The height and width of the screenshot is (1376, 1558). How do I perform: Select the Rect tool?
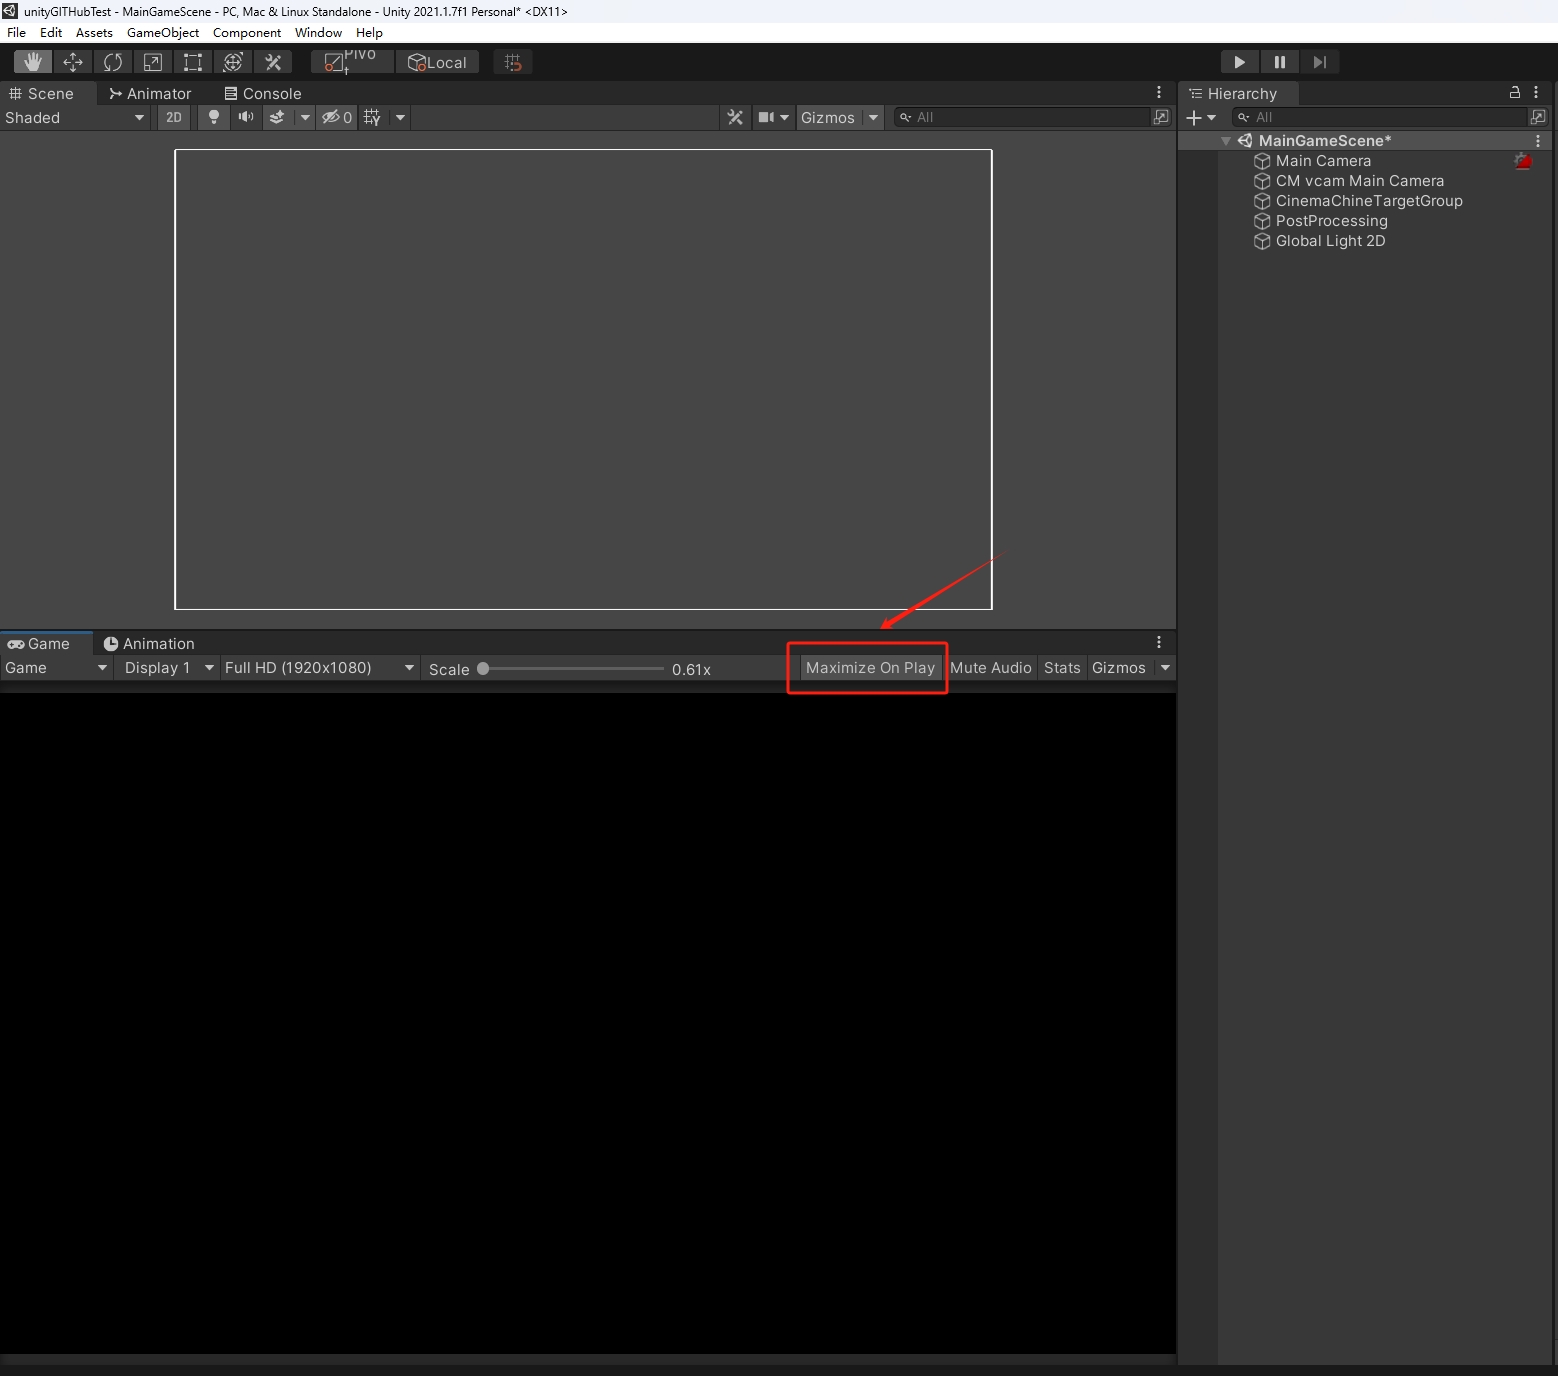coord(193,62)
